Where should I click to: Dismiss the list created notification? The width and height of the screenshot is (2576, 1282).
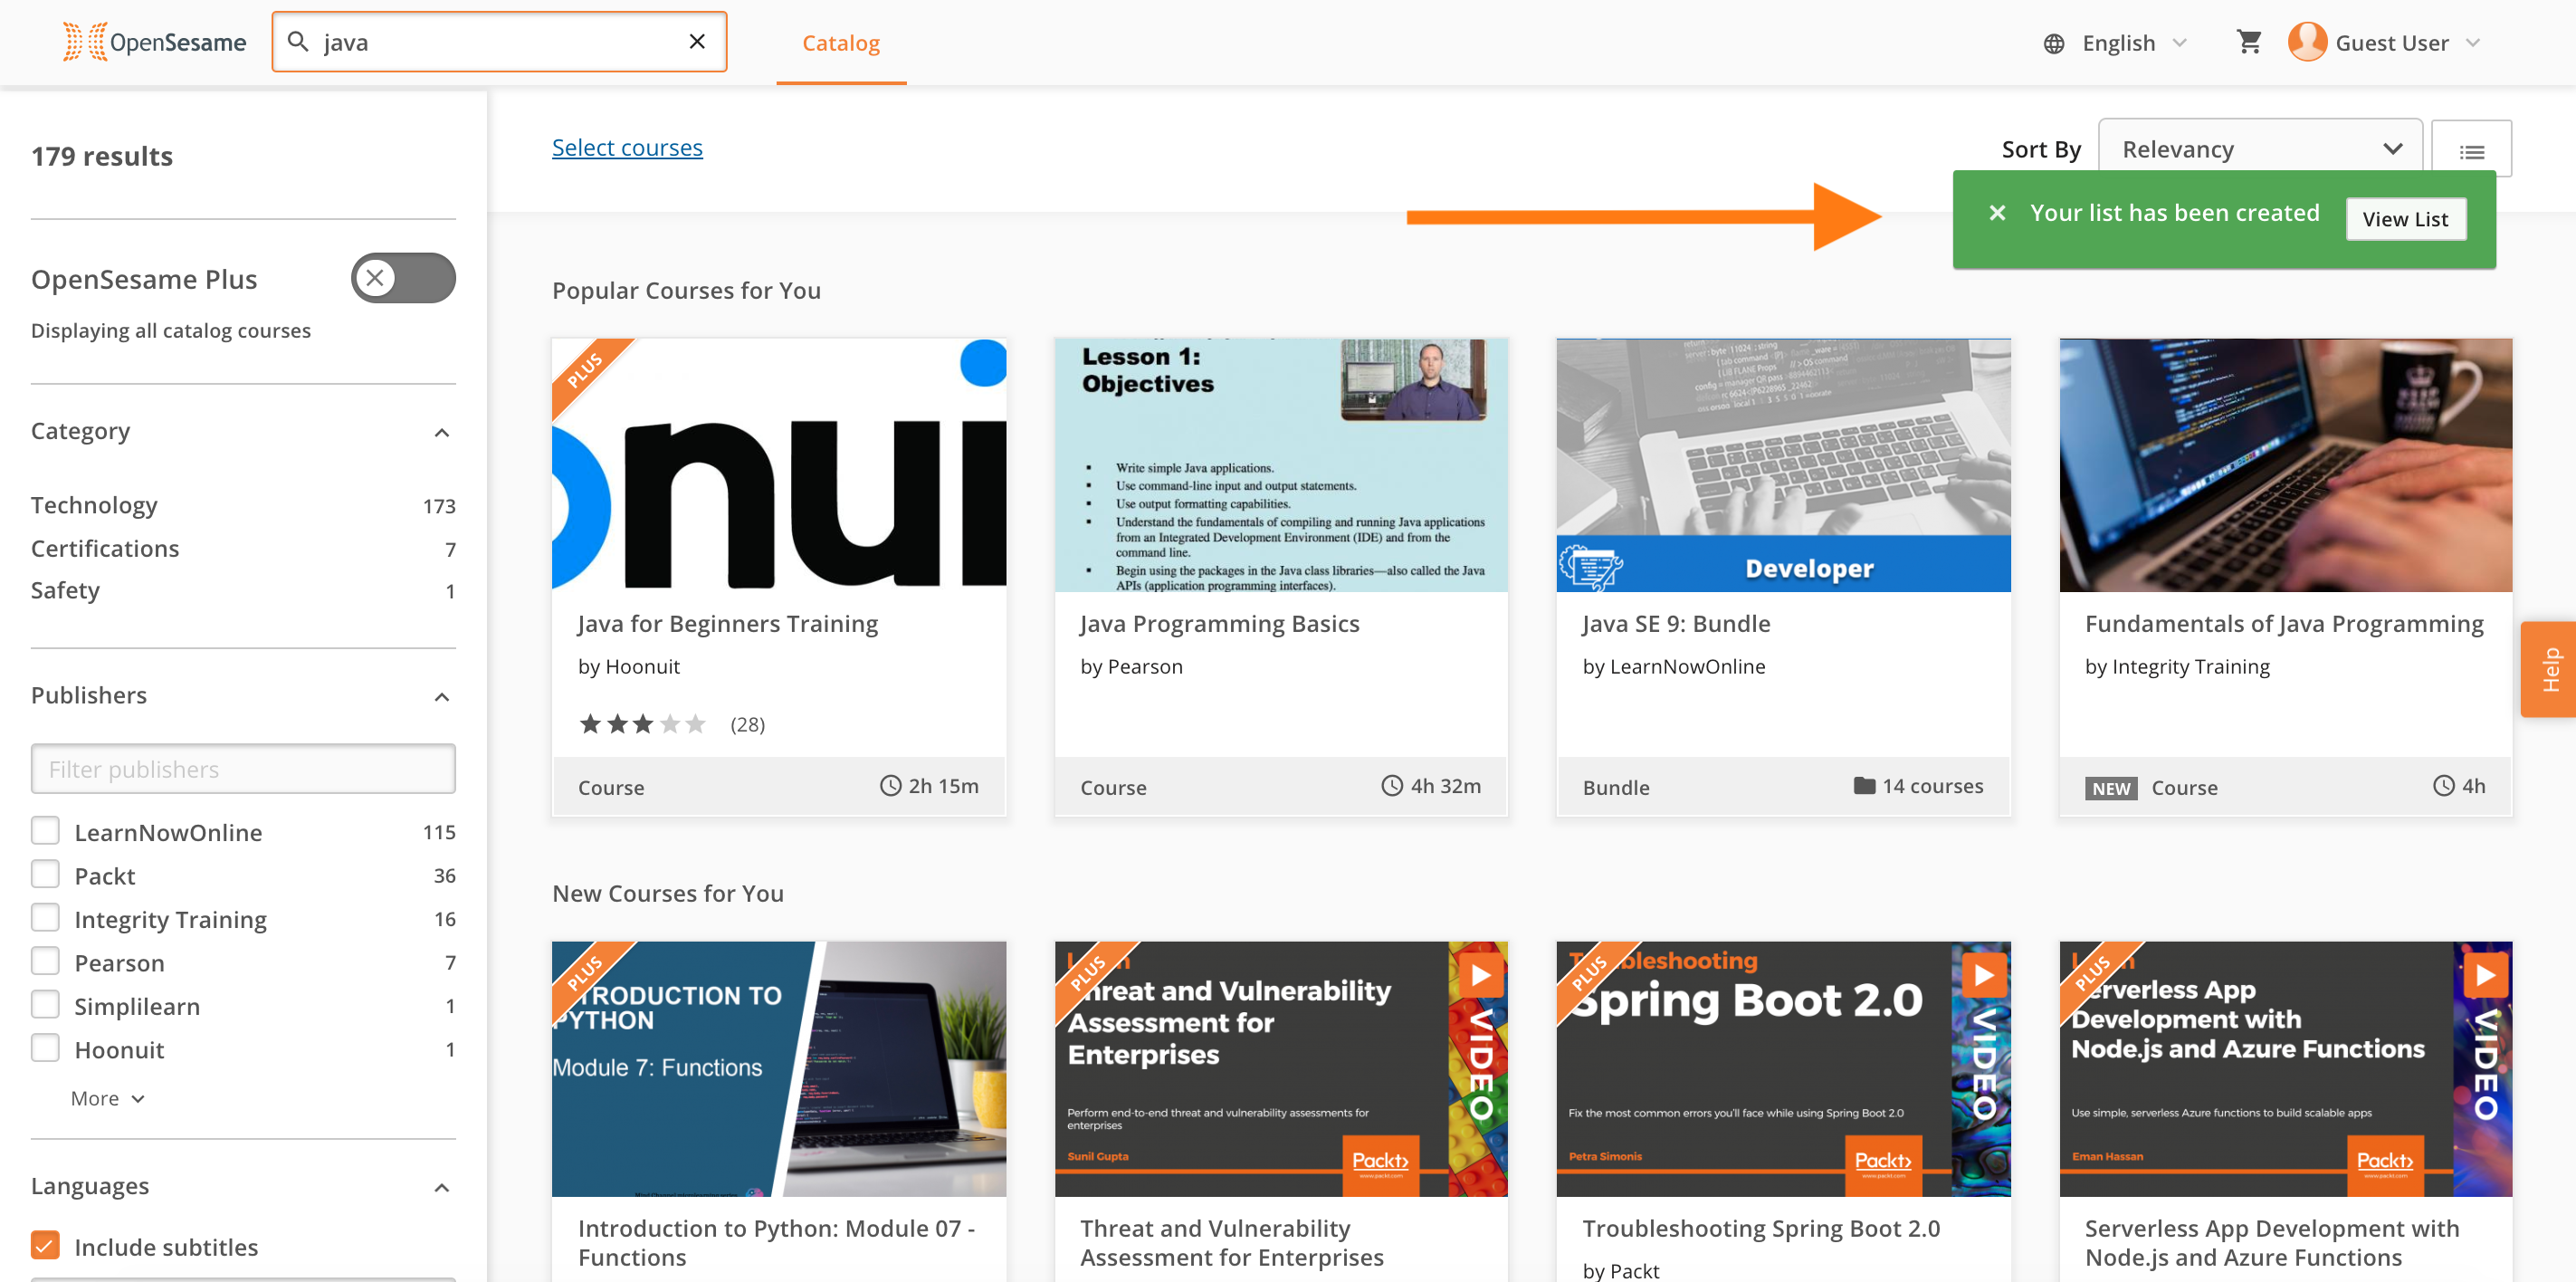coord(1997,213)
